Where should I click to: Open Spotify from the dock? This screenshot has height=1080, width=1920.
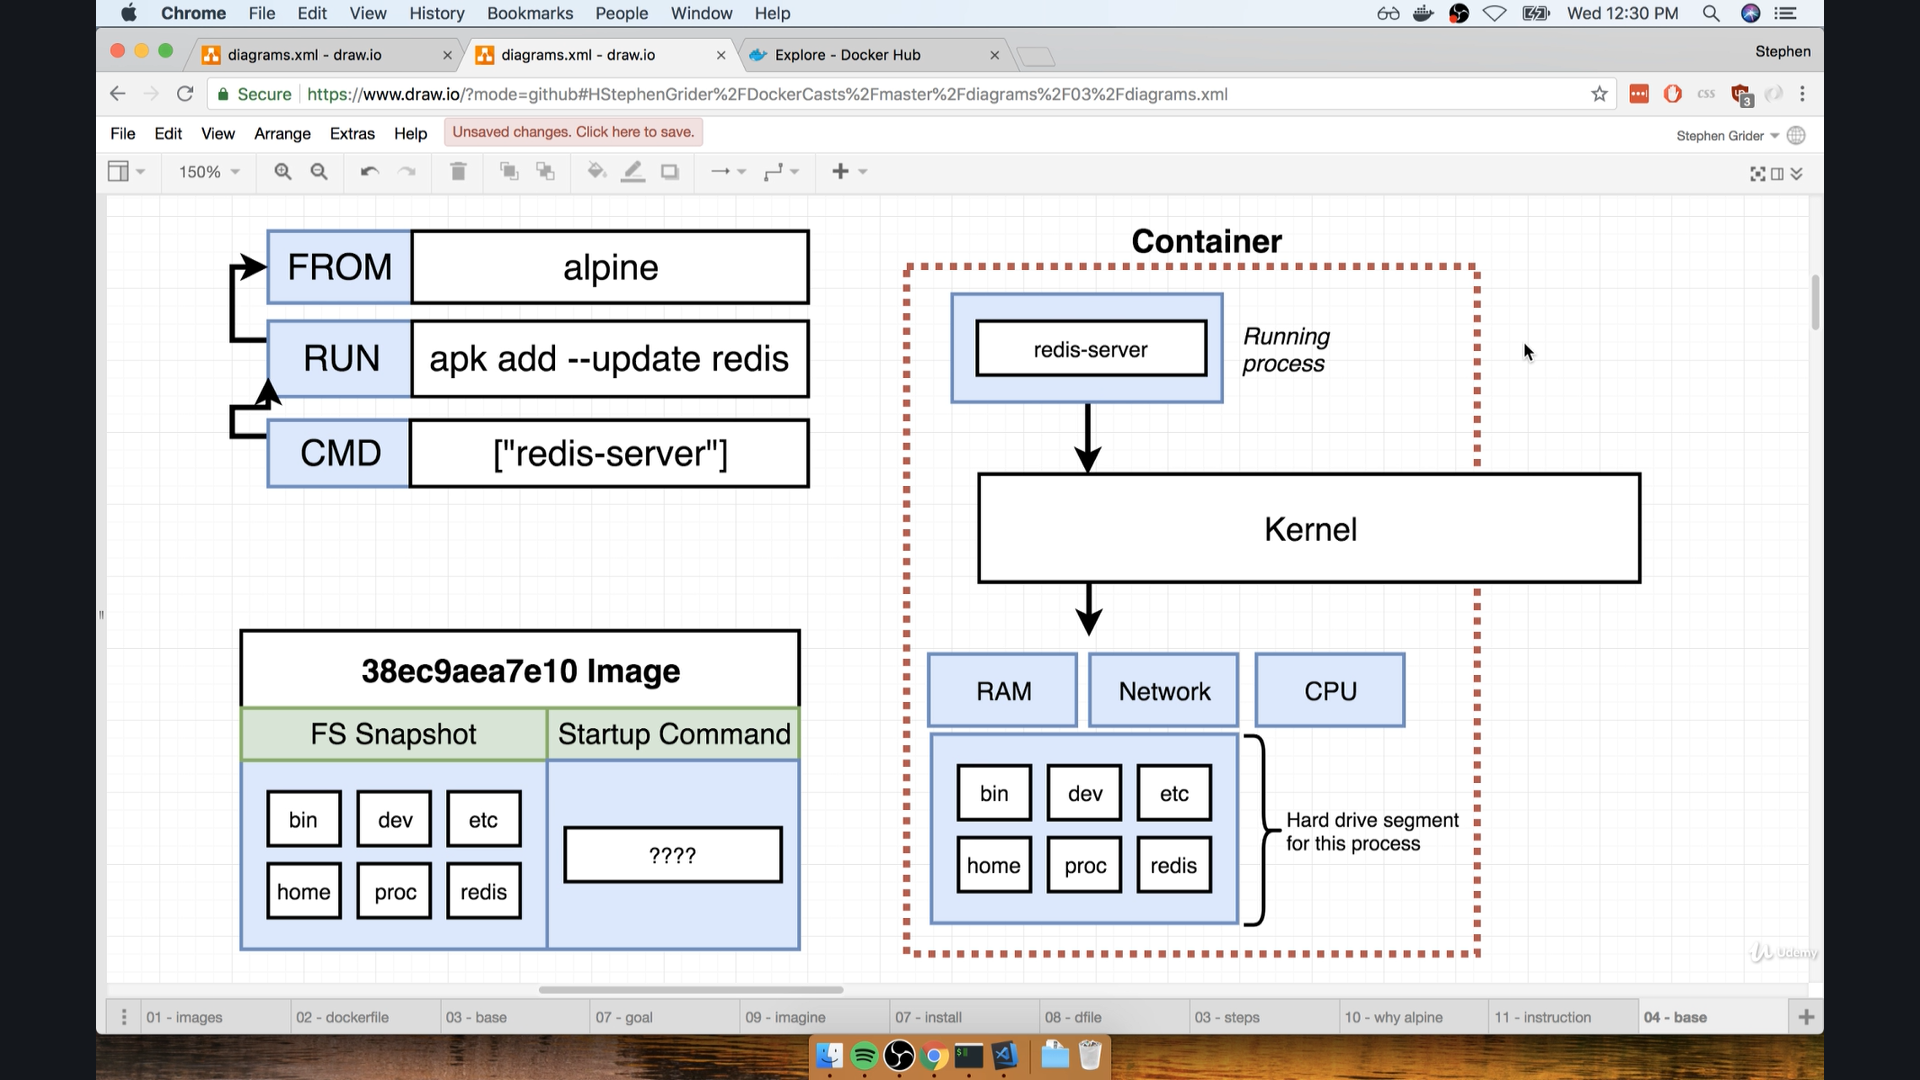coord(863,1055)
